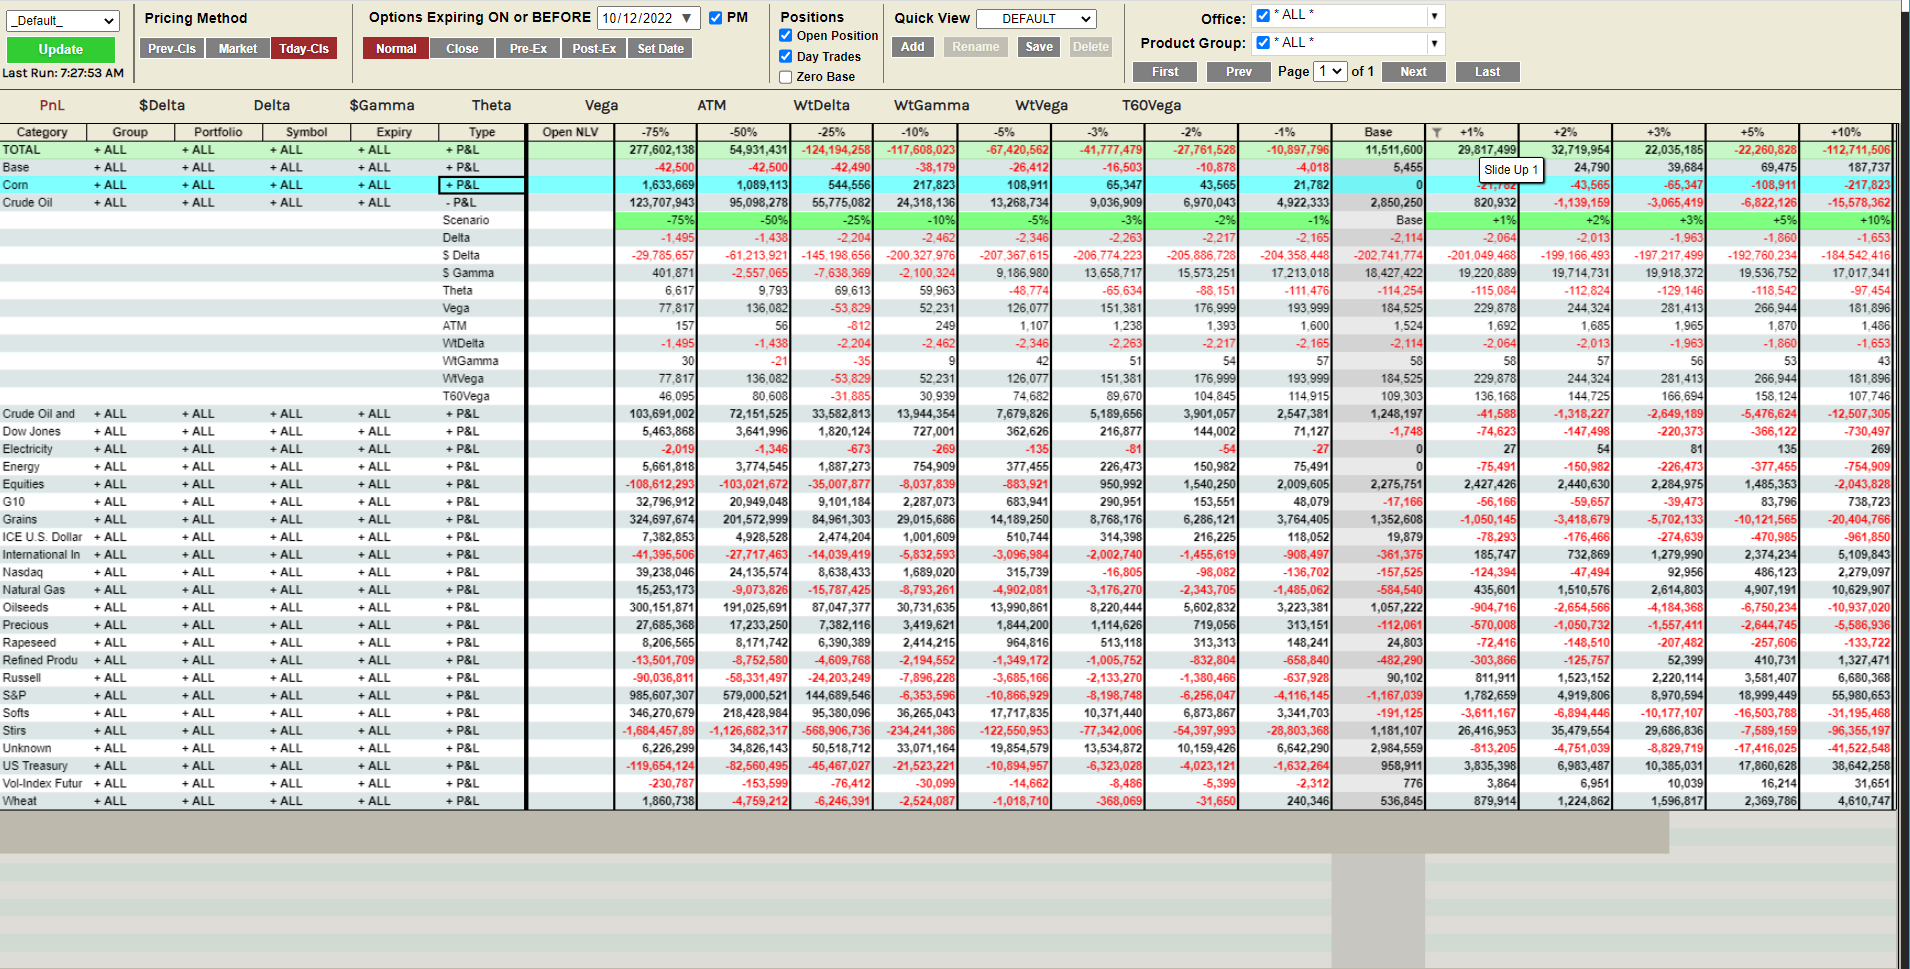Expand '+ P&L' in the S&P row
This screenshot has height=969, width=1910.
(x=462, y=696)
